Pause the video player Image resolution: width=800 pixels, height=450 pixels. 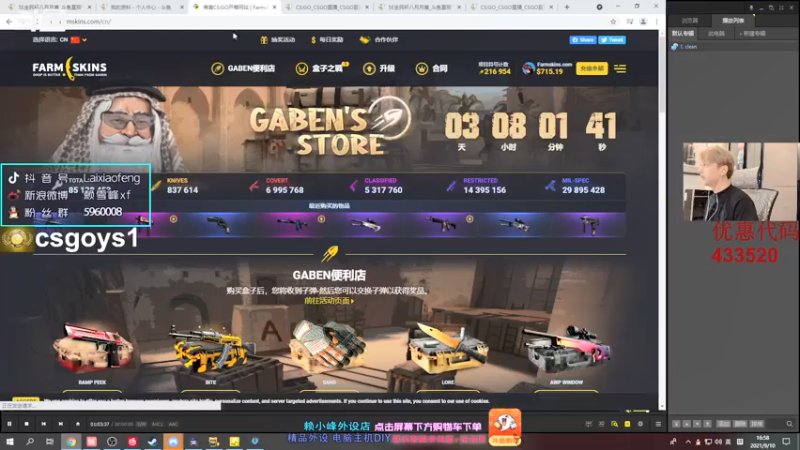tap(9, 424)
